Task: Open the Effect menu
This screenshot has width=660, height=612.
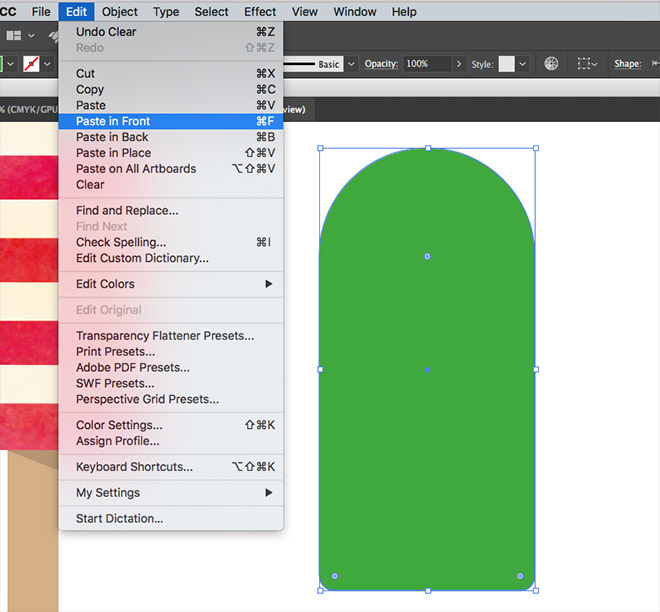Action: click(x=260, y=12)
